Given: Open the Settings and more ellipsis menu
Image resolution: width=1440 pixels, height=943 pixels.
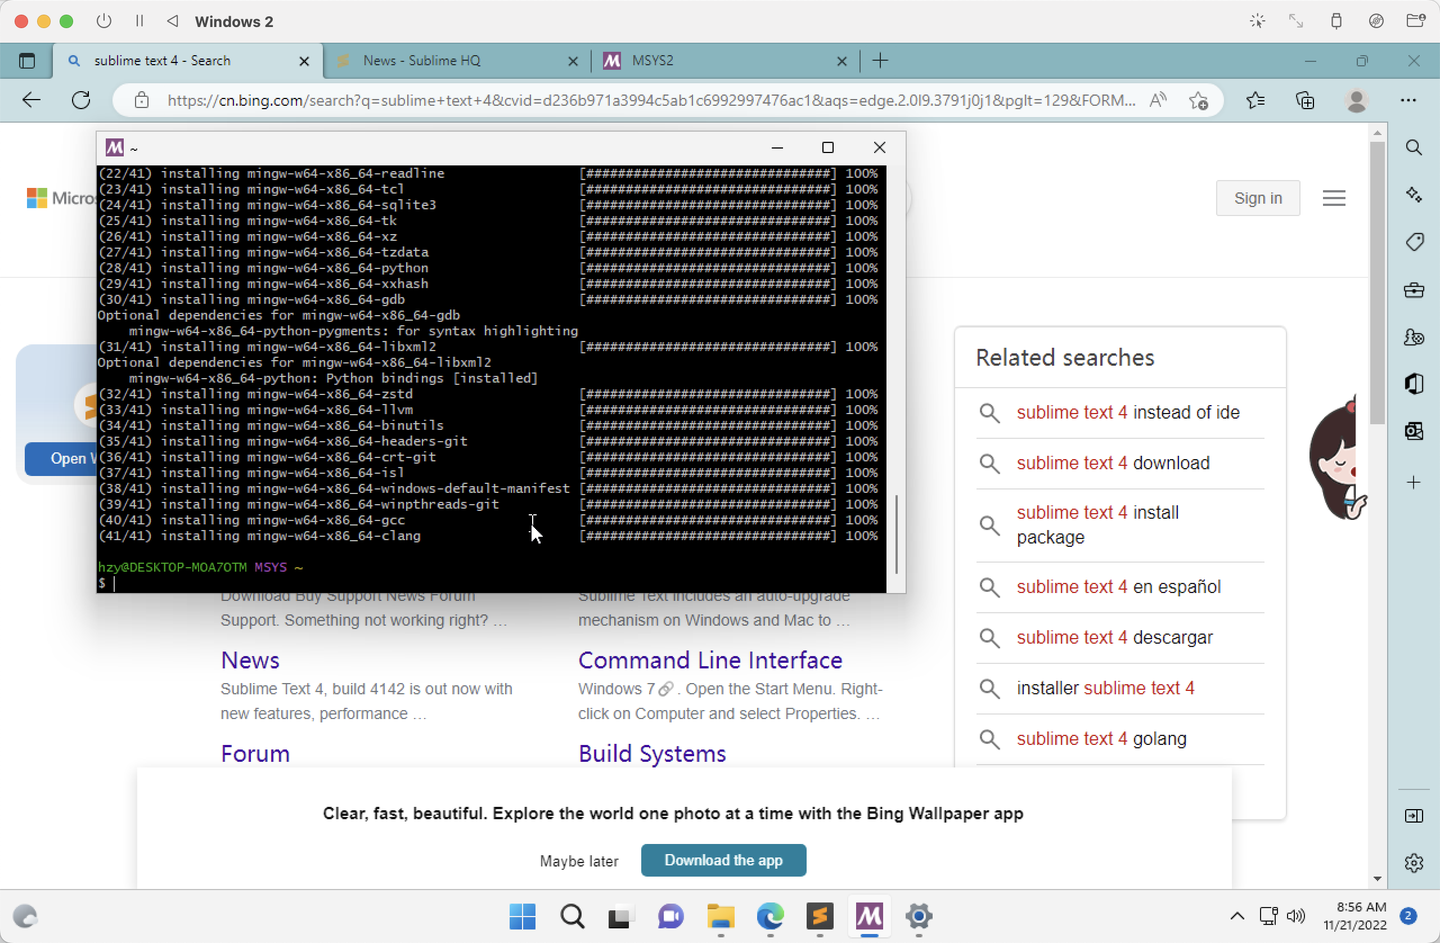Looking at the screenshot, I should click(1410, 100).
